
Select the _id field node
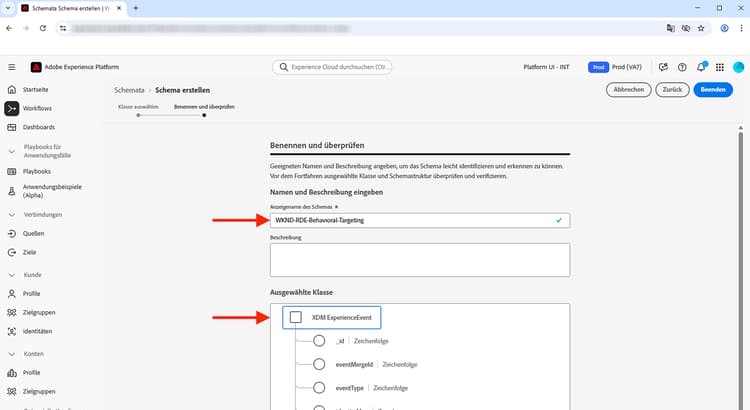[x=319, y=341]
